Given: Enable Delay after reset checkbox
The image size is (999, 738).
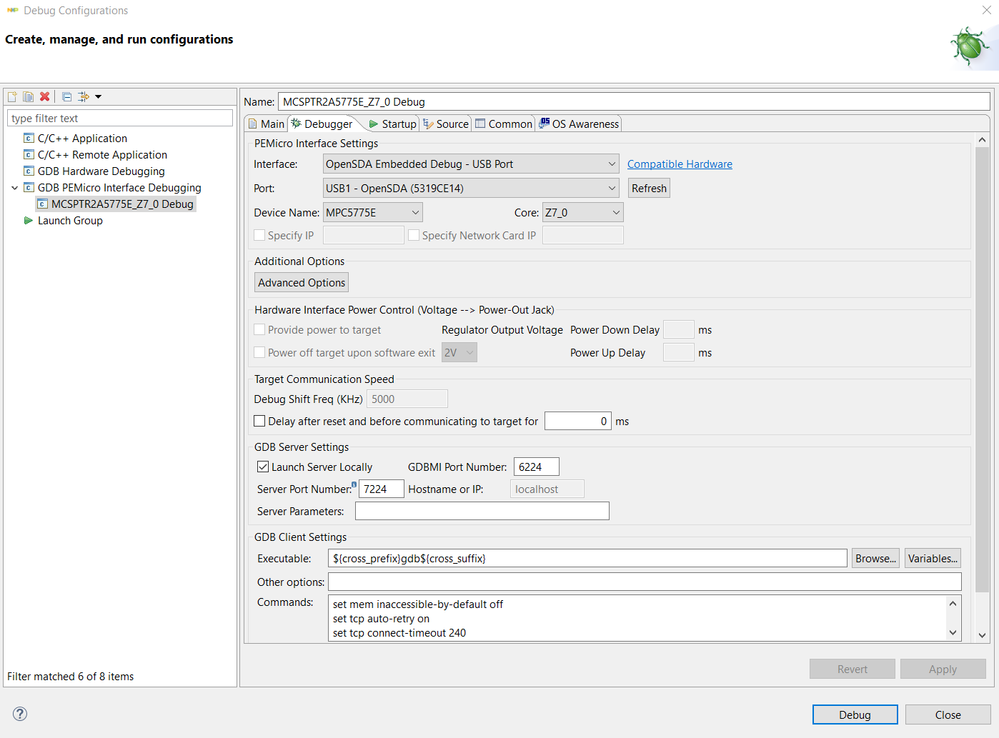Looking at the screenshot, I should coord(261,422).
